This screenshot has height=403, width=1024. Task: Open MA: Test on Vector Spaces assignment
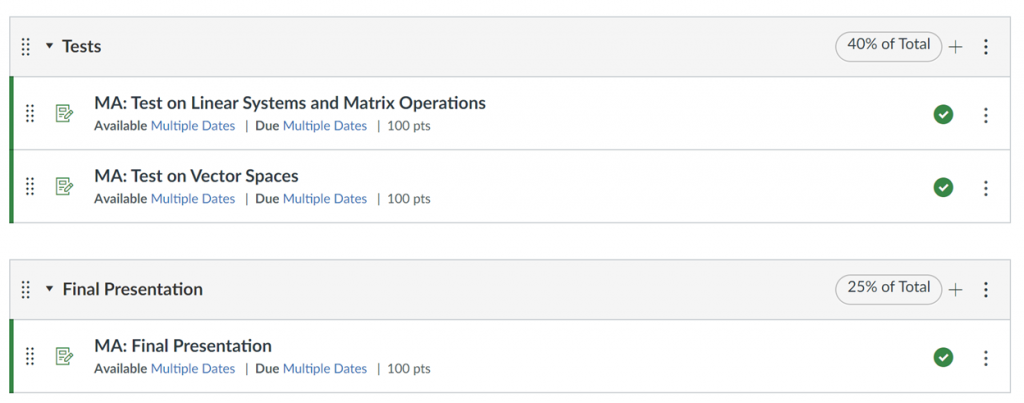[196, 176]
